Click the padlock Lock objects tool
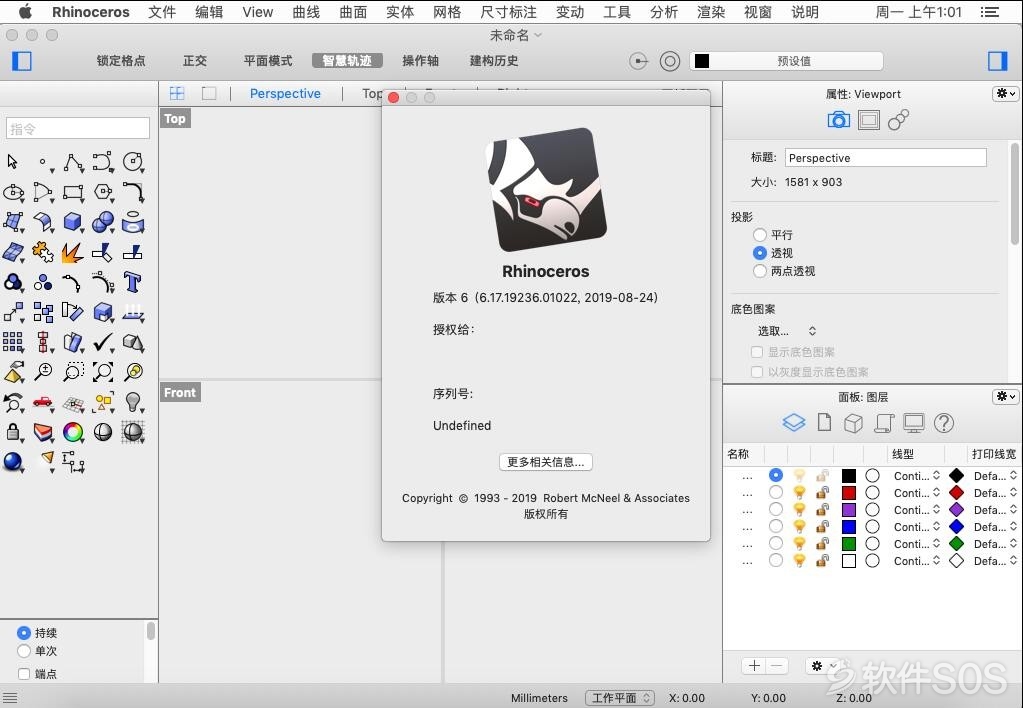This screenshot has width=1023, height=708. tap(13, 431)
